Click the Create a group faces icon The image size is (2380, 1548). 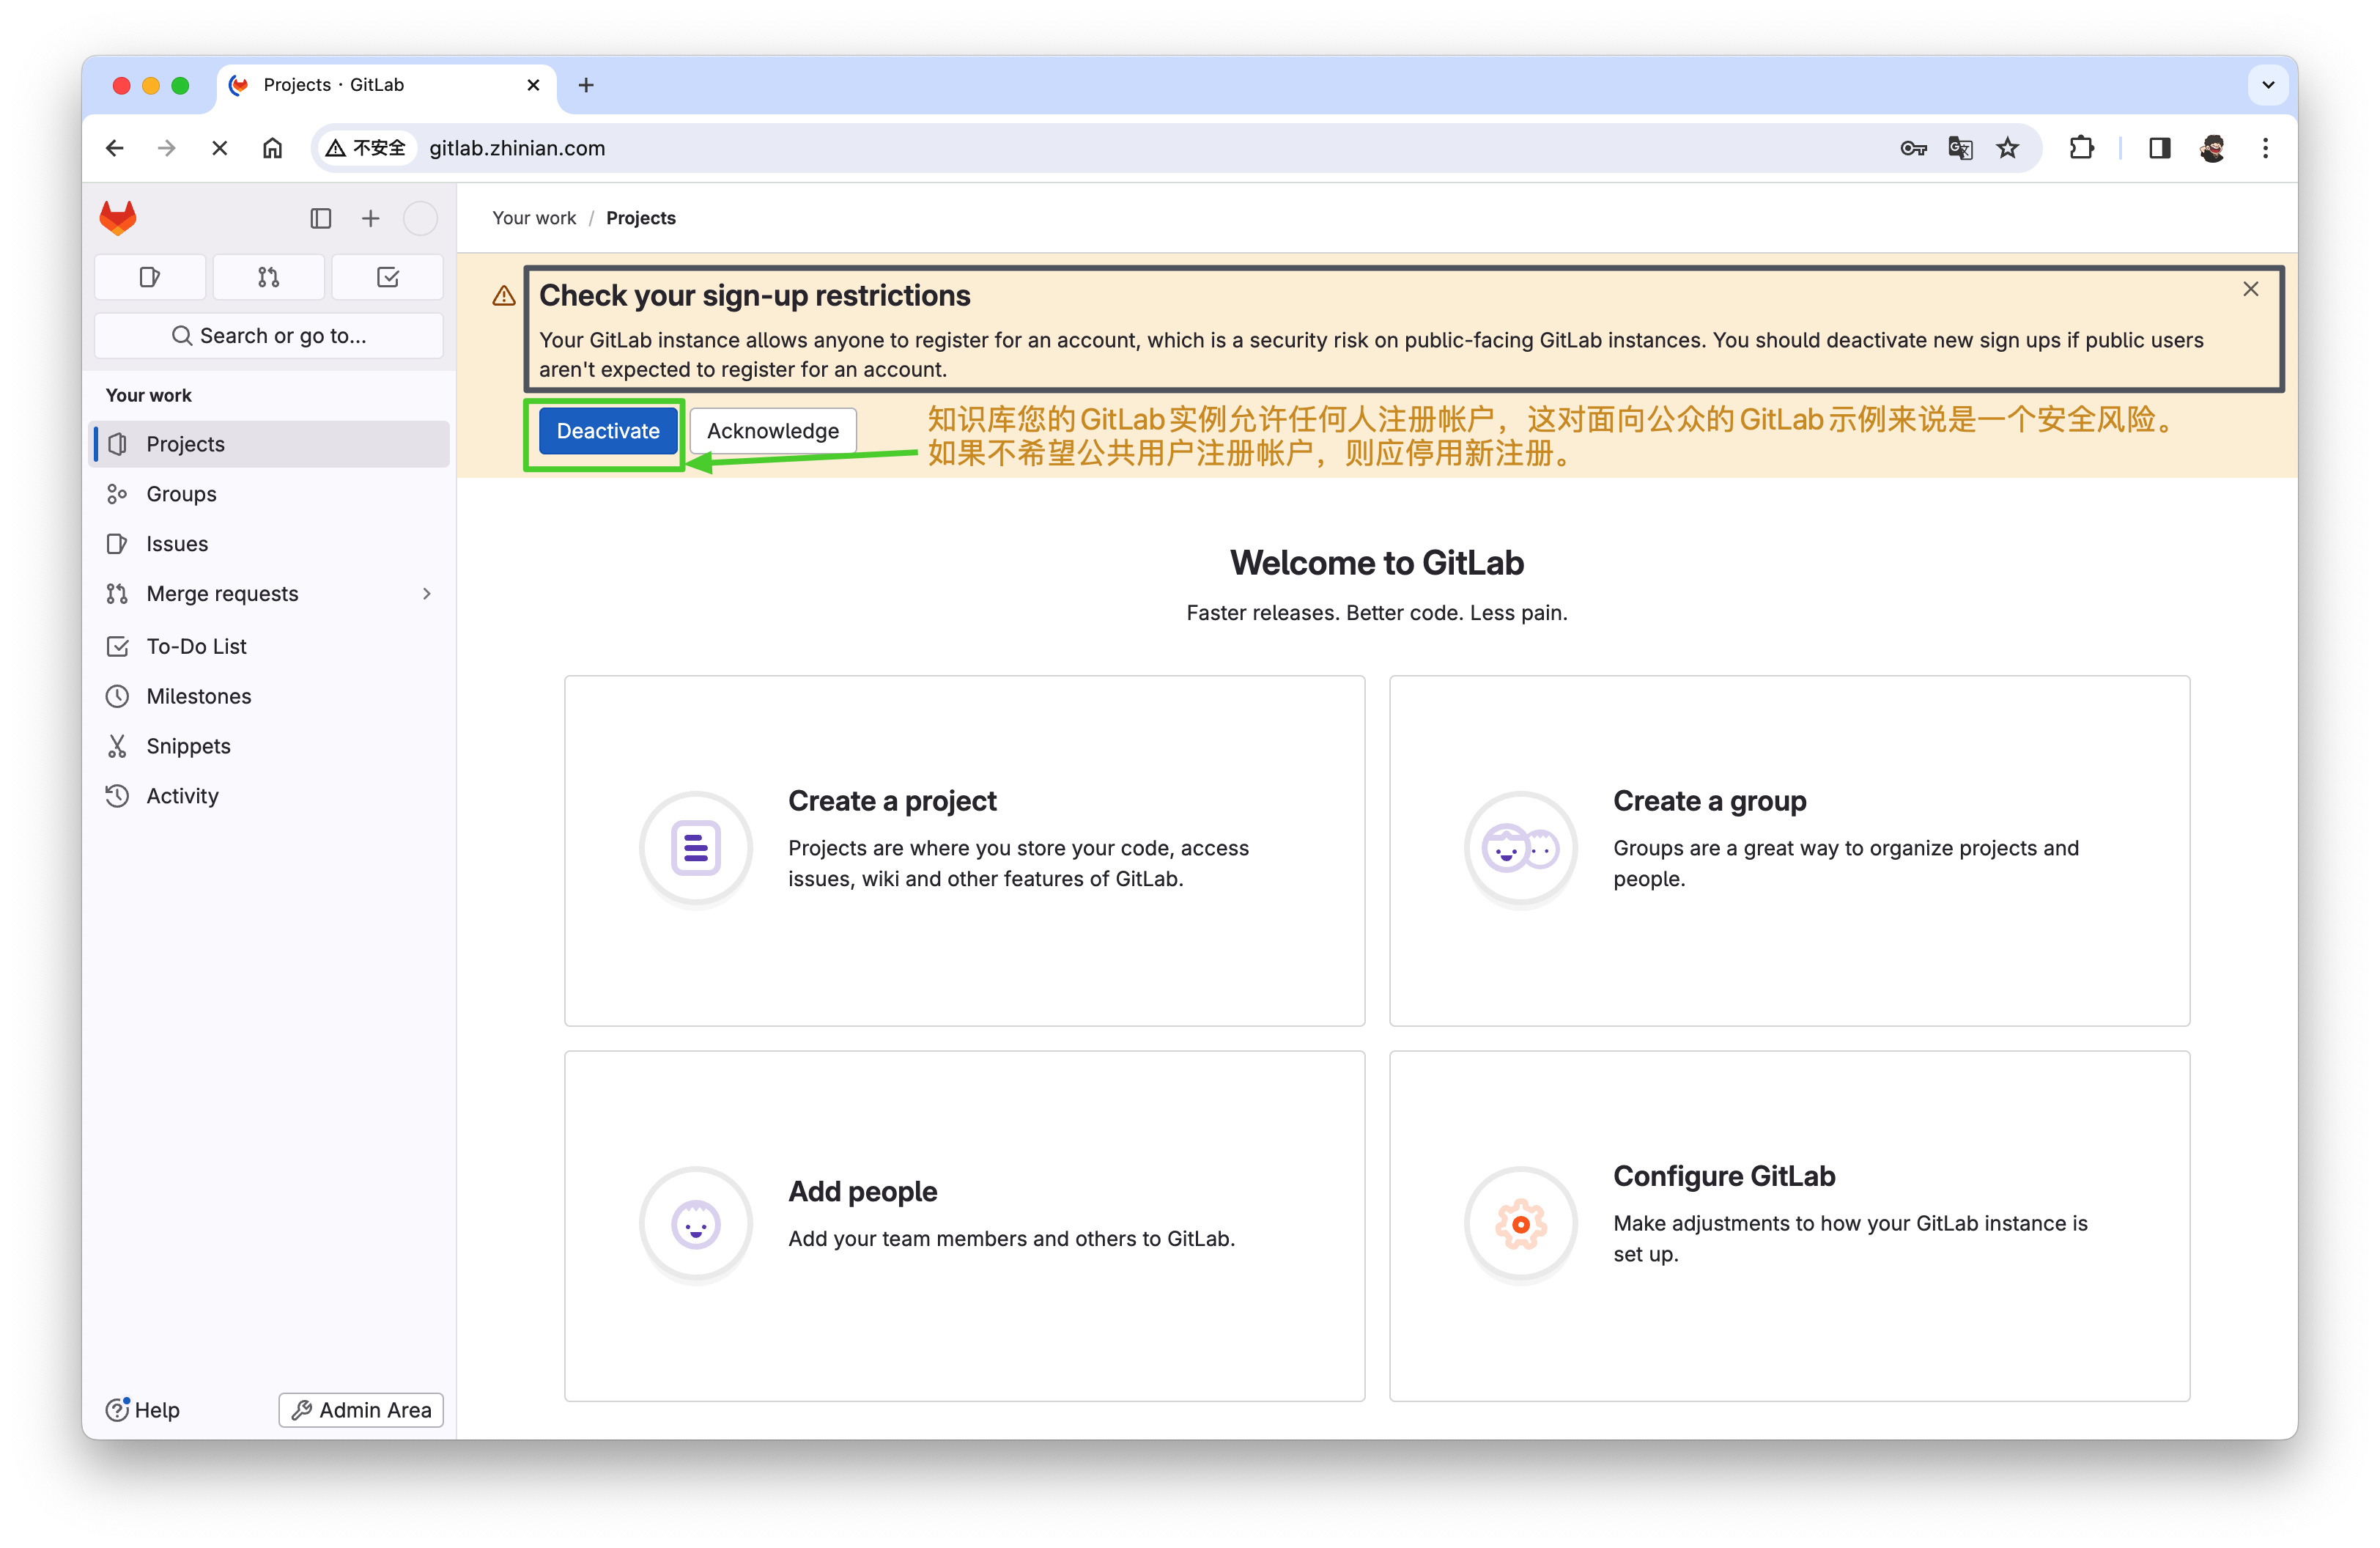1520,848
